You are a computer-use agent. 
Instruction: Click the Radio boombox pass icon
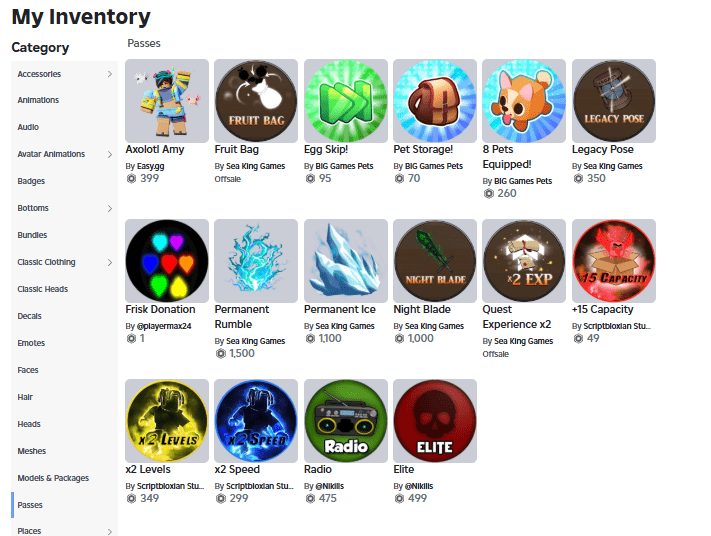346,421
